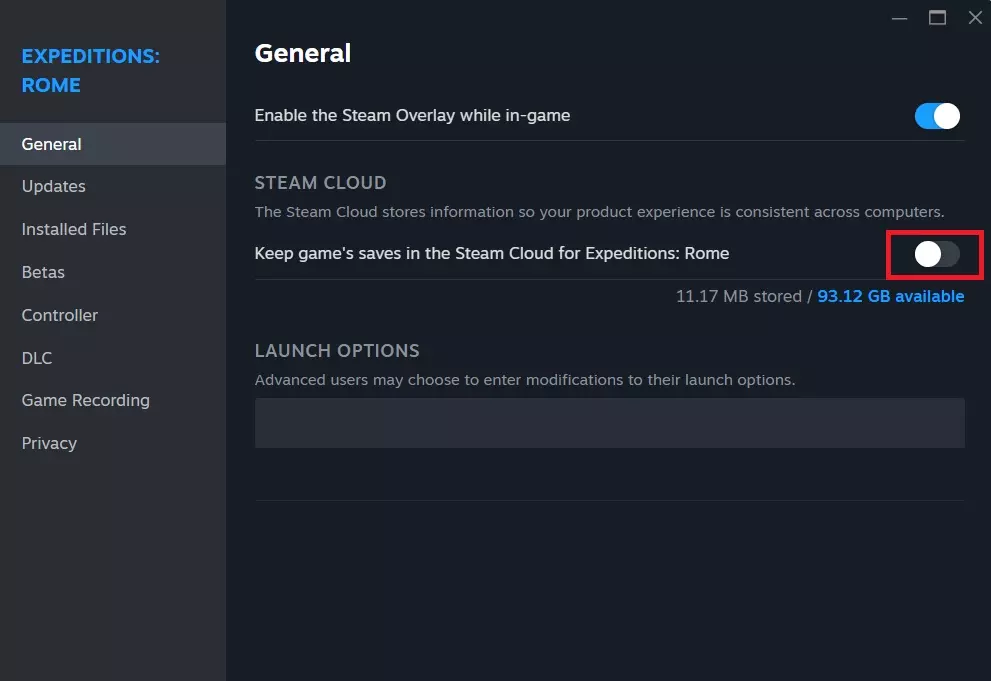The image size is (991, 681).
Task: Click the Launch Options section heading
Action: click(337, 351)
